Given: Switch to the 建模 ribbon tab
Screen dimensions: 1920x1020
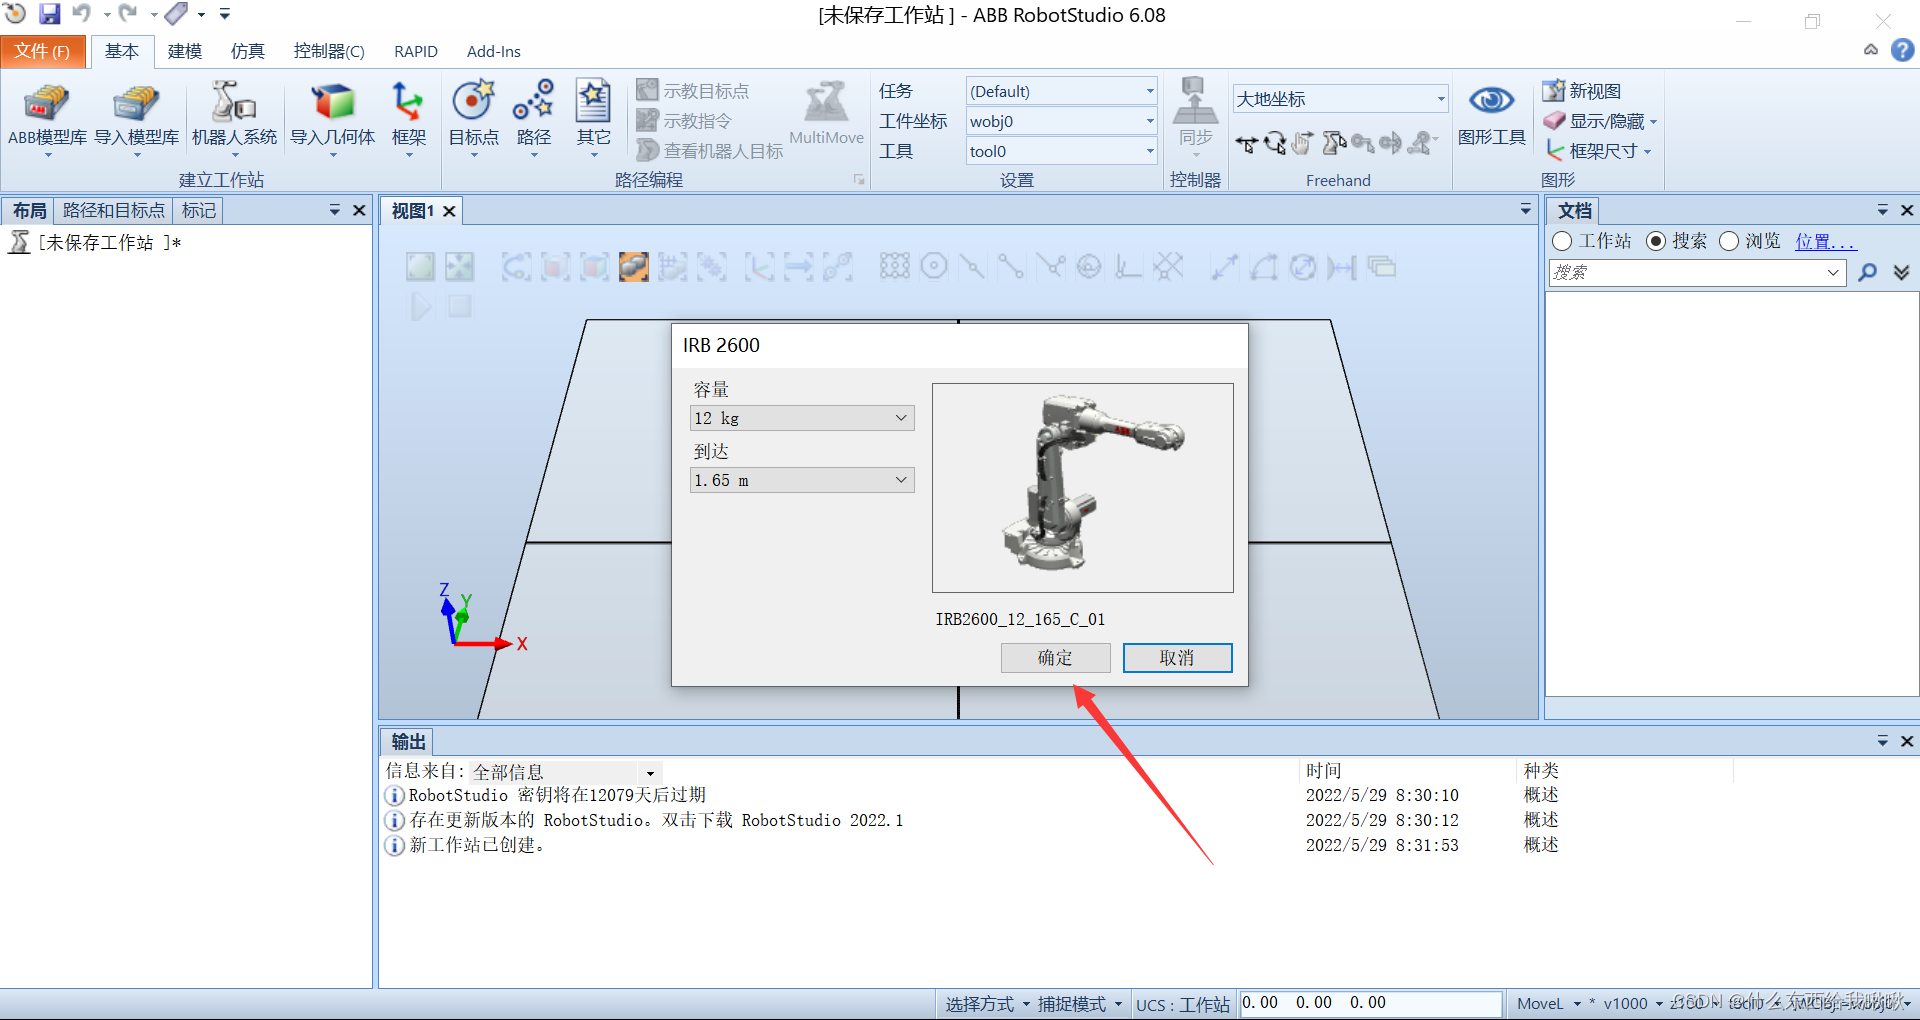Looking at the screenshot, I should coord(185,51).
